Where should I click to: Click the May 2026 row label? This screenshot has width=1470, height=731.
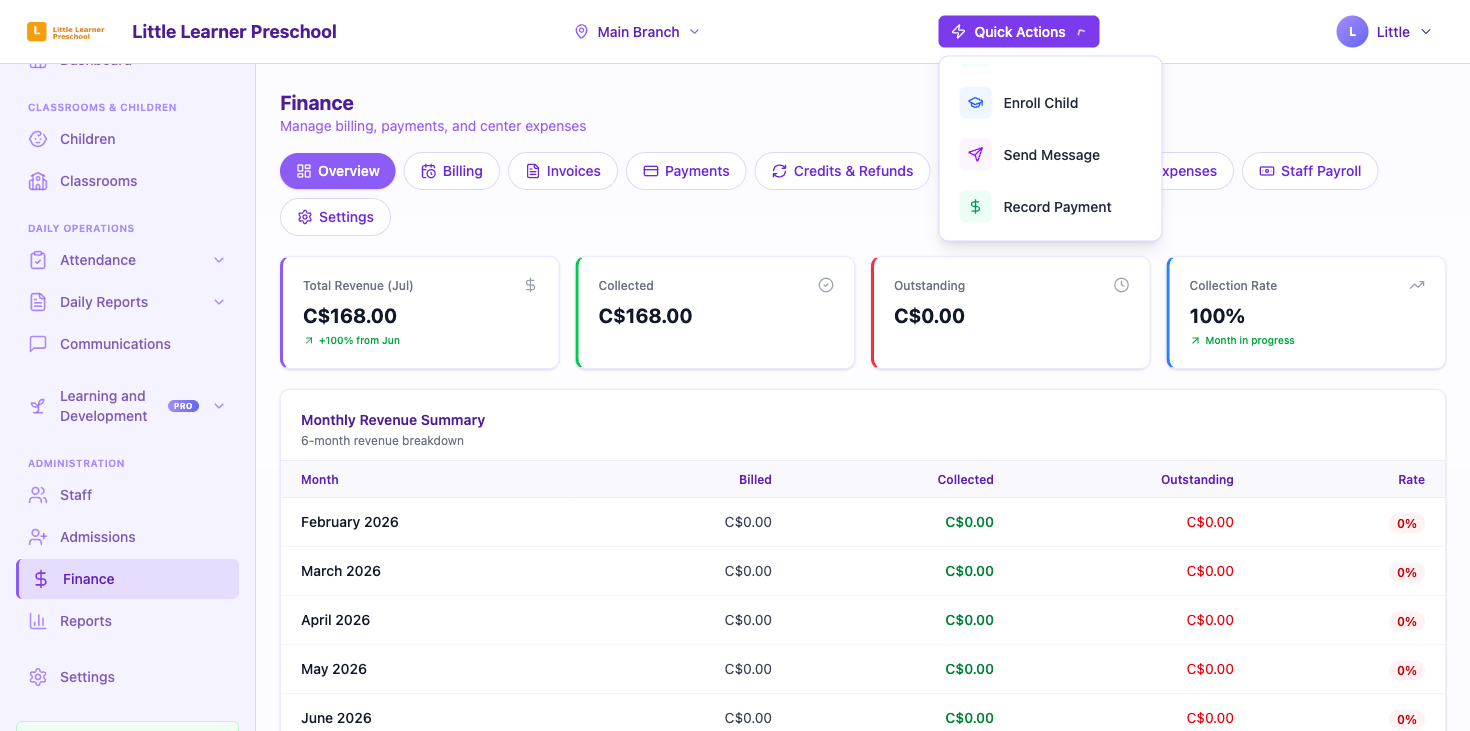[x=334, y=669]
